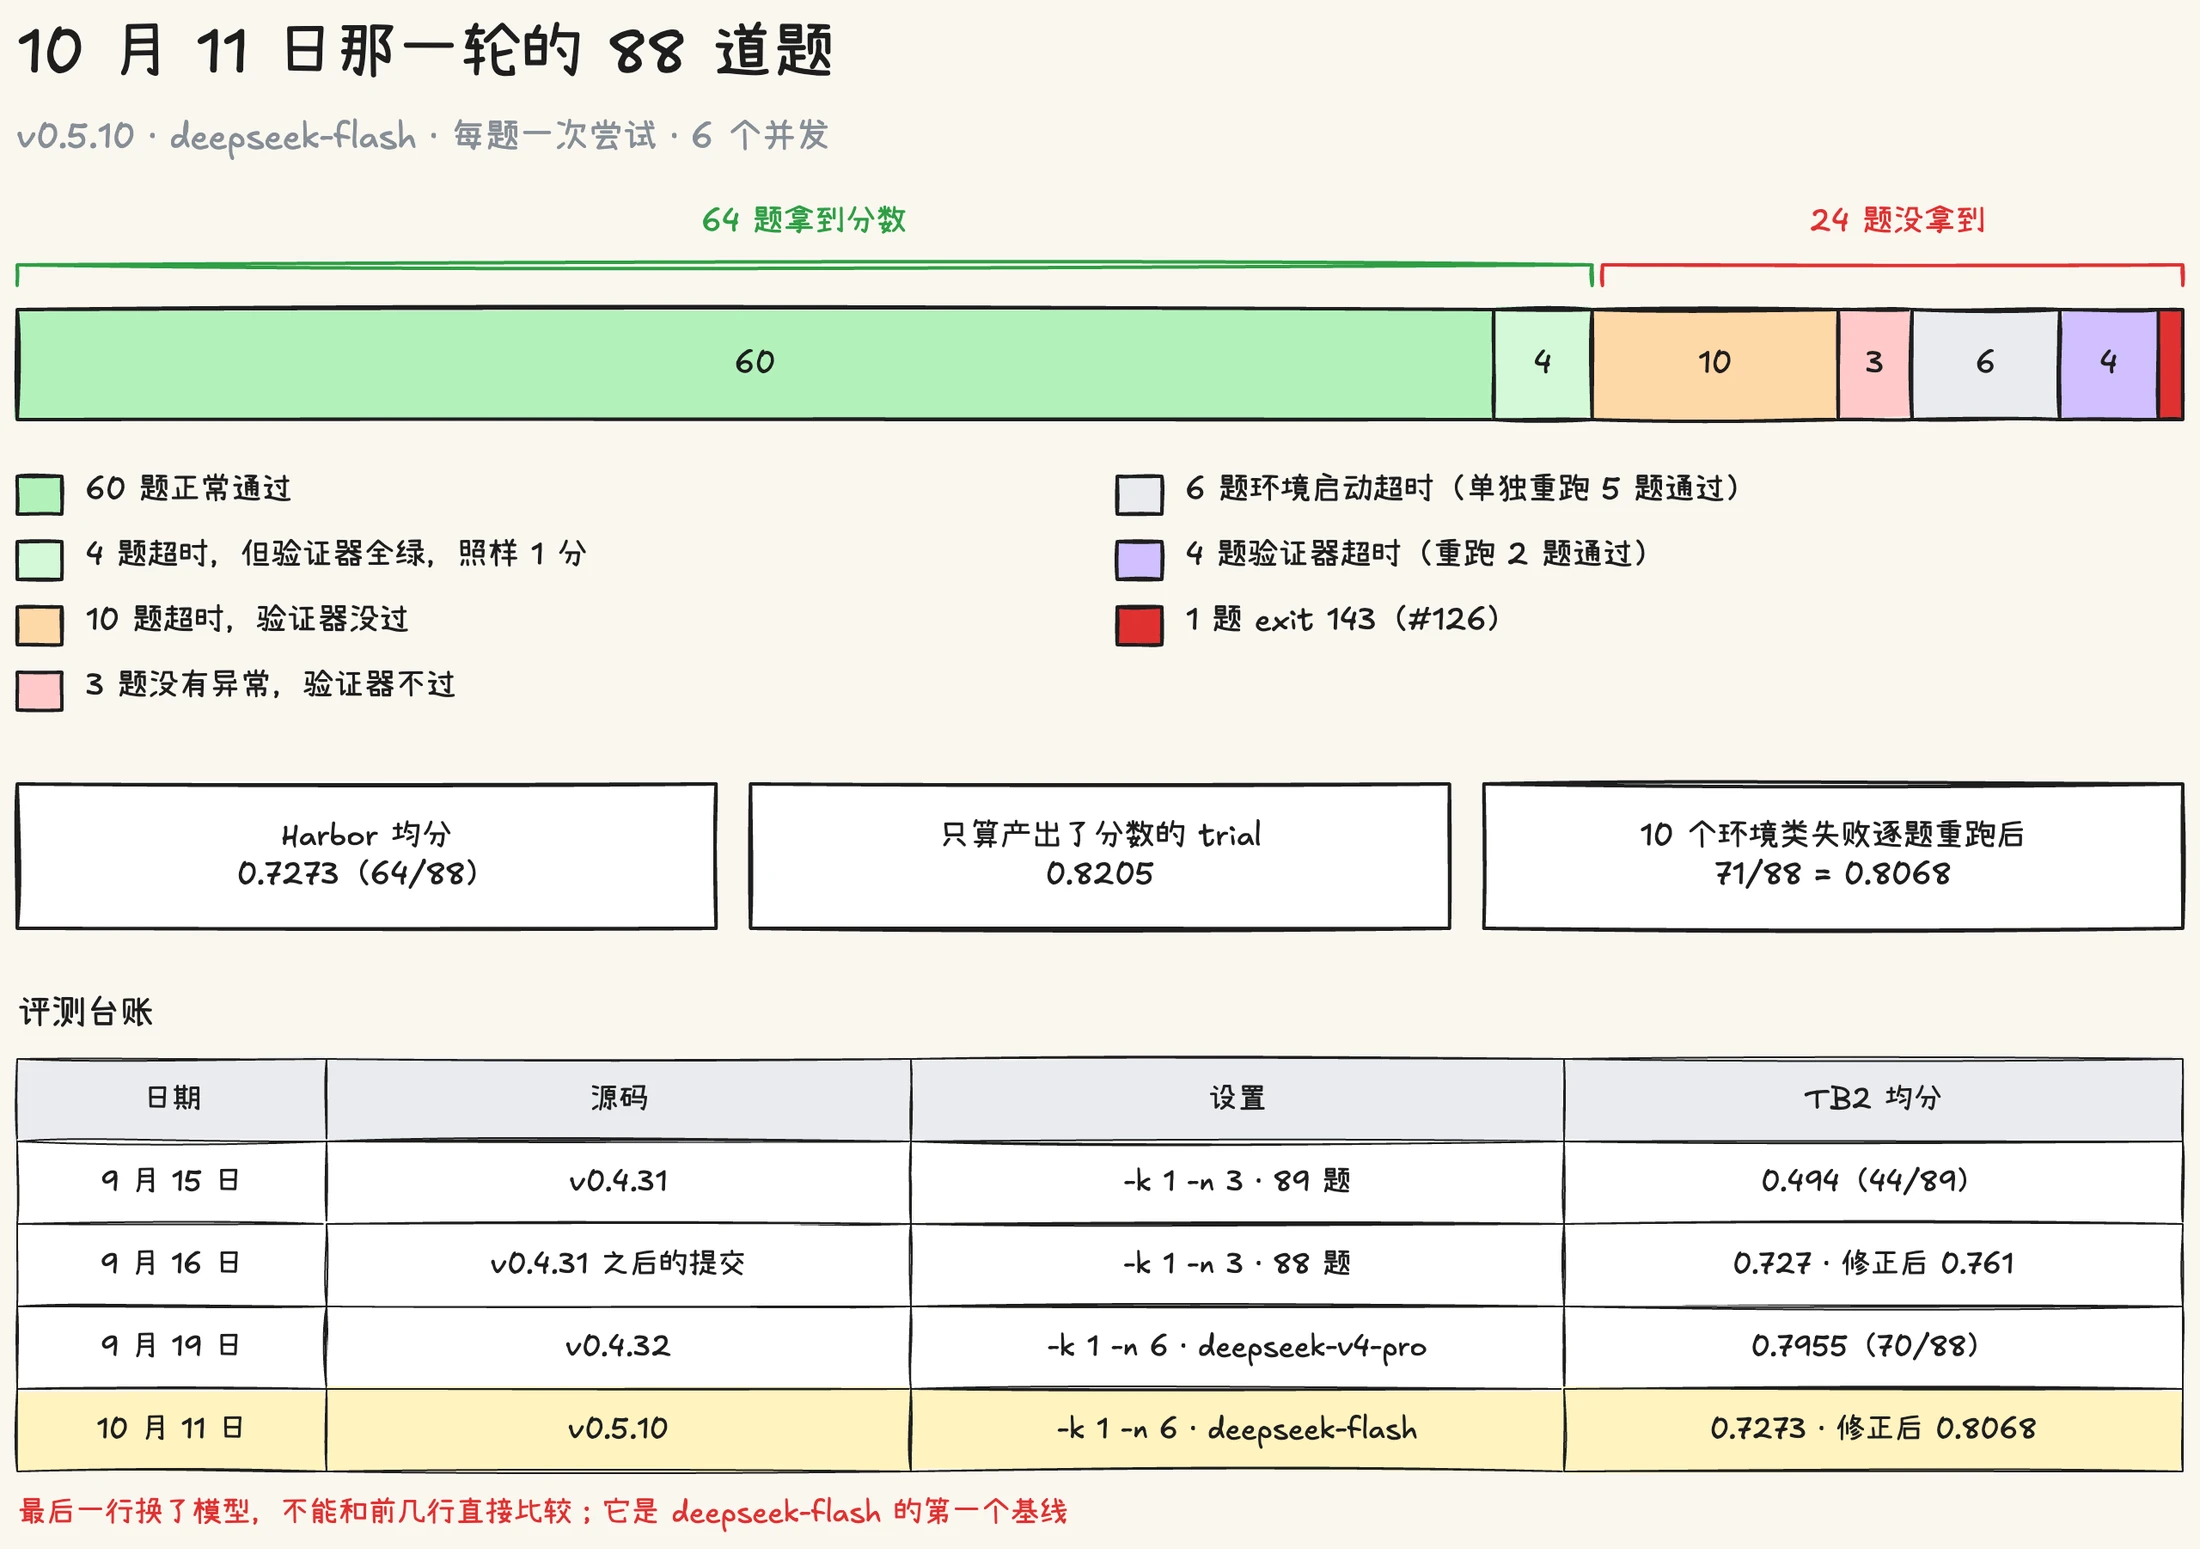Viewport: 2200px width, 1549px height.
Task: Click the 设置 column header
Action: point(1237,1099)
